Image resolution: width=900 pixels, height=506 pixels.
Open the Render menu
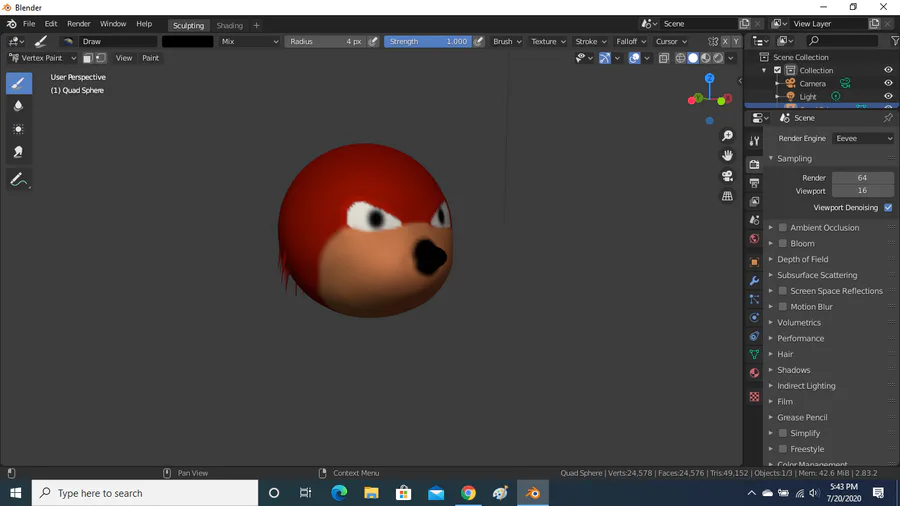coord(79,24)
